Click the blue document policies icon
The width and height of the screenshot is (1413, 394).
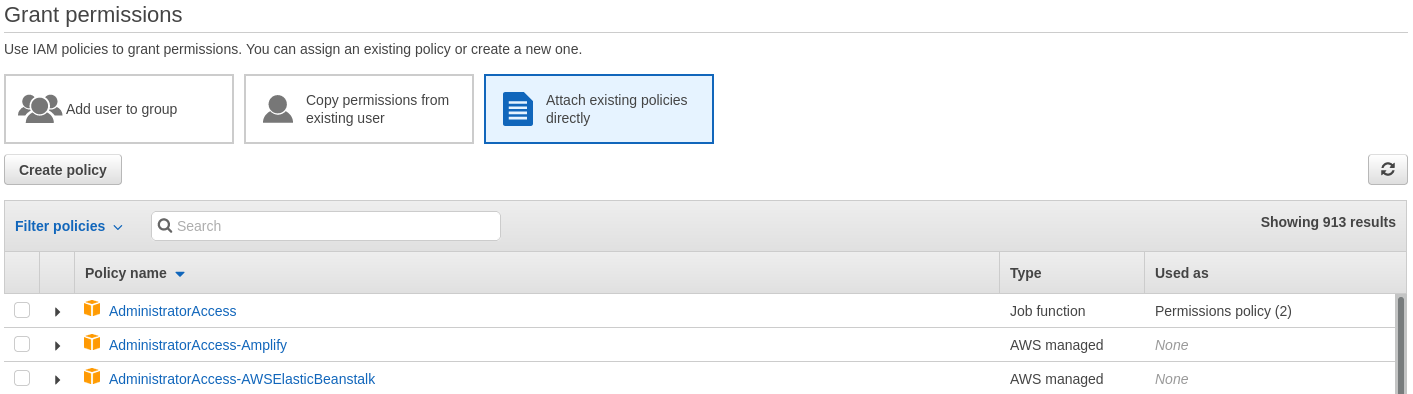pyautogui.click(x=518, y=109)
